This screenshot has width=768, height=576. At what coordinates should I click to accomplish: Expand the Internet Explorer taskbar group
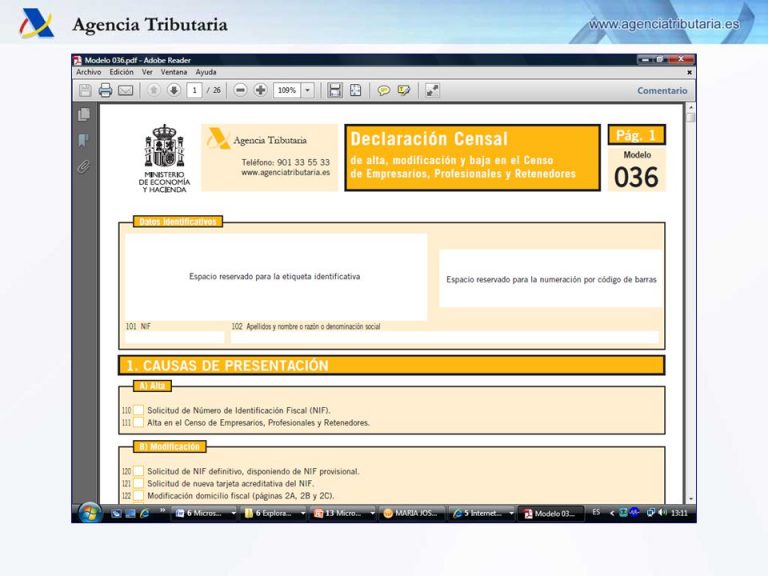(x=515, y=513)
